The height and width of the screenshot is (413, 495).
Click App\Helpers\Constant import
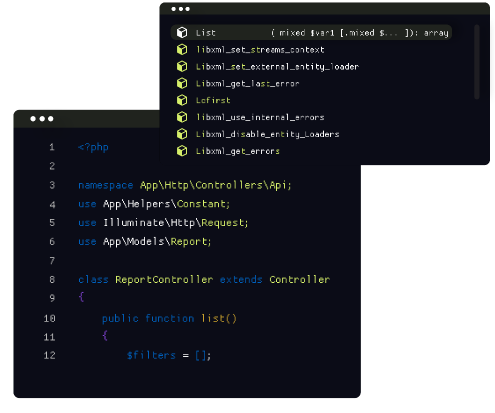166,204
